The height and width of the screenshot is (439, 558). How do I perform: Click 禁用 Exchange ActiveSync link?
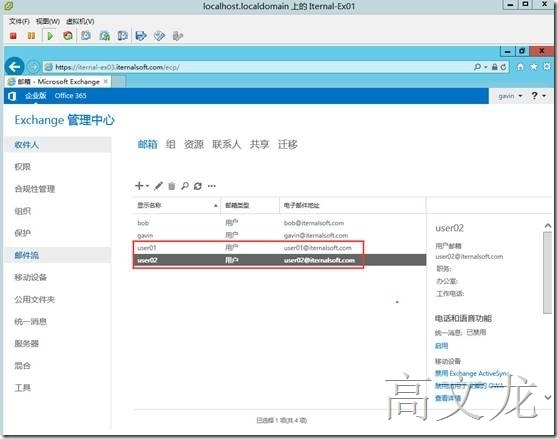tap(472, 373)
